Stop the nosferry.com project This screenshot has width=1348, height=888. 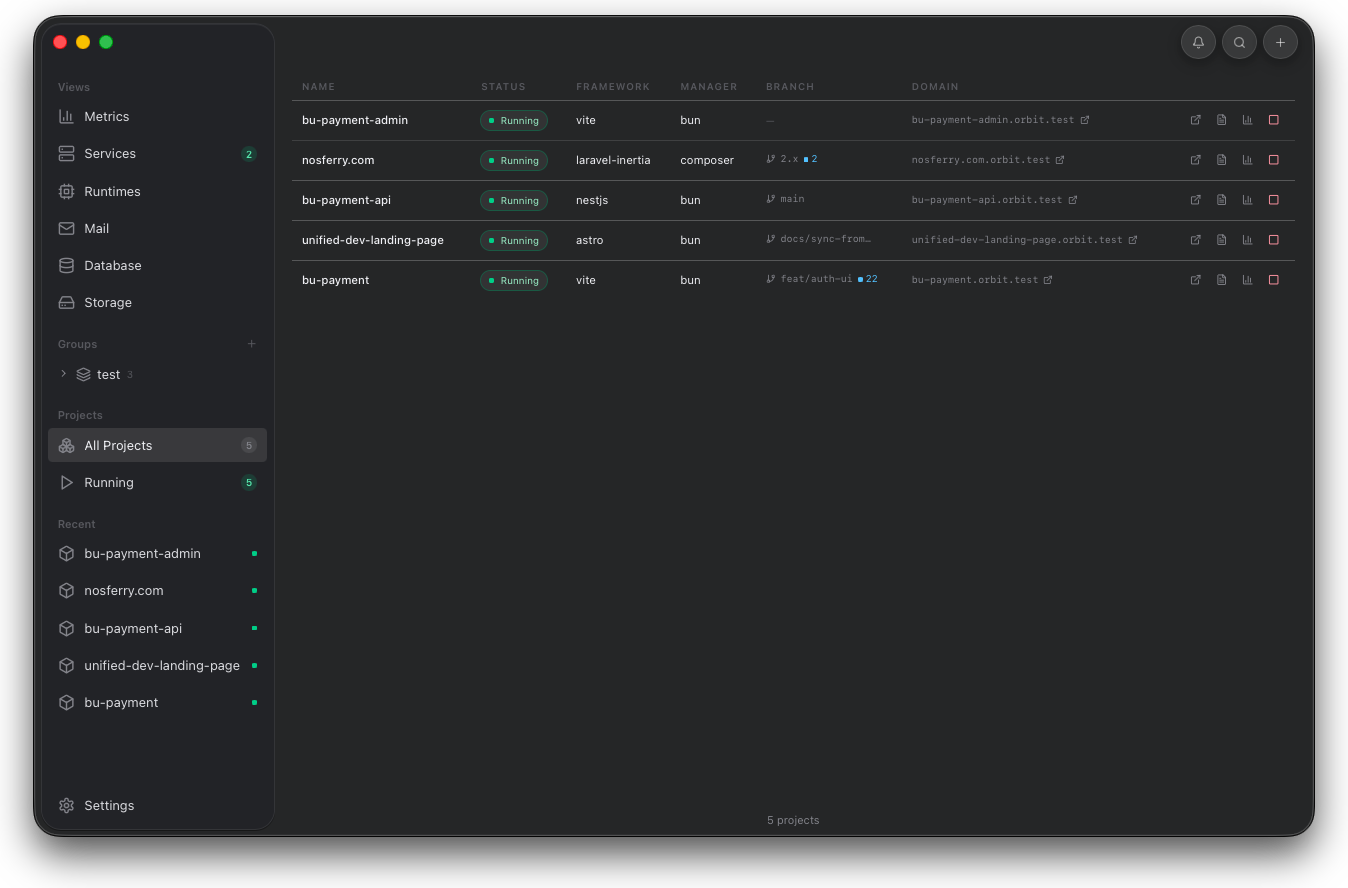coord(1273,160)
